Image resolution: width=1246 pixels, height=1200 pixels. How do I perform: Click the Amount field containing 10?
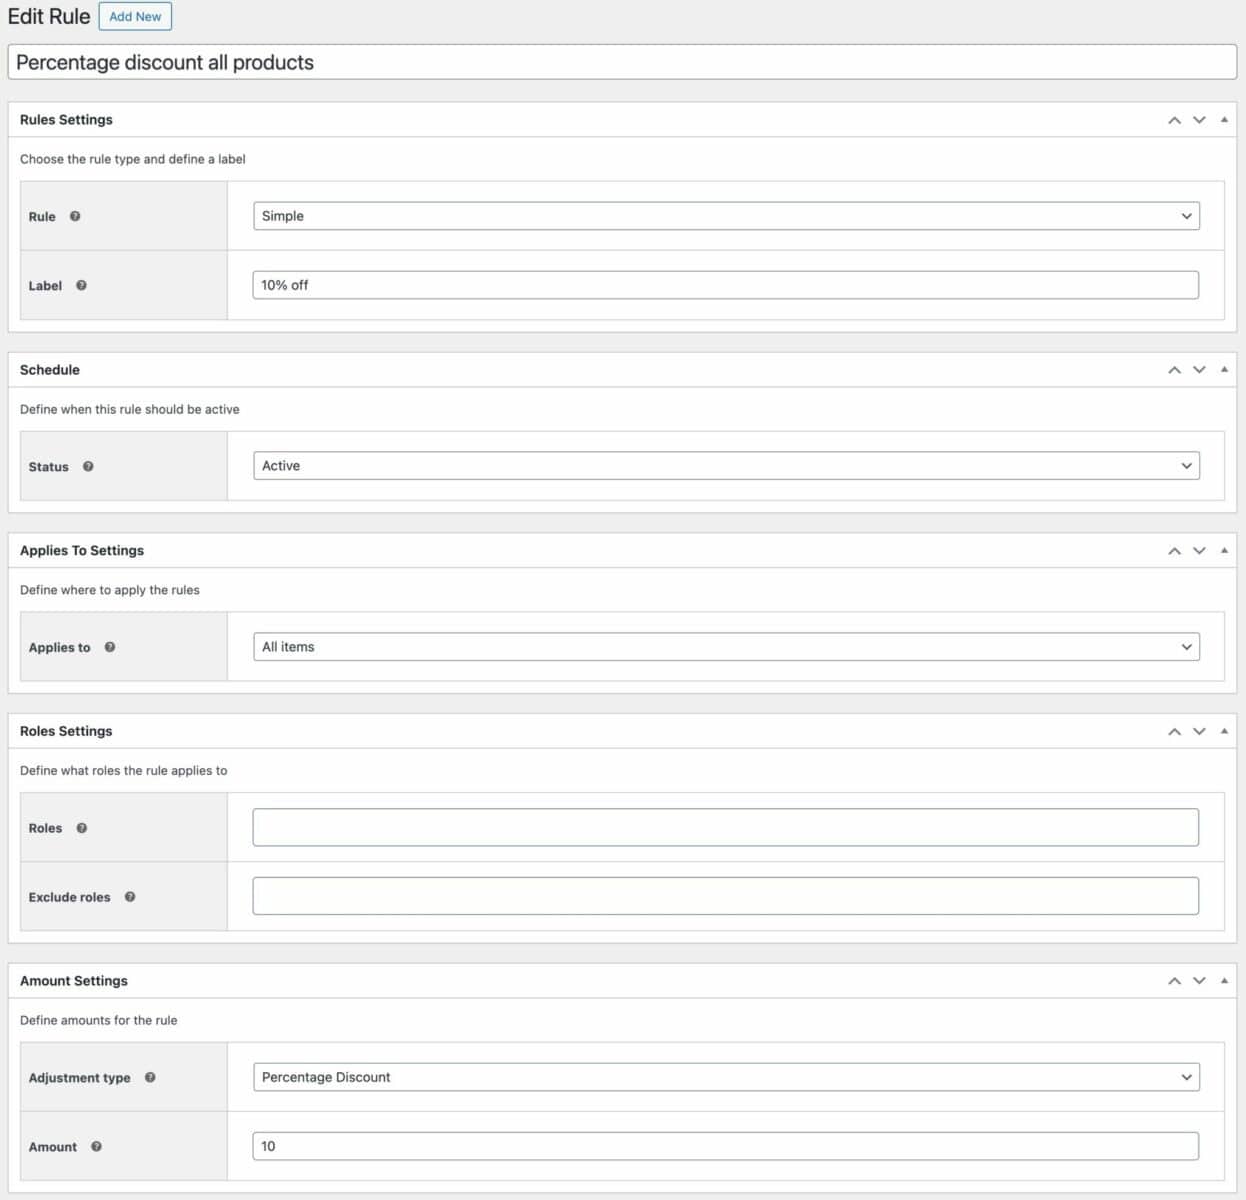pyautogui.click(x=726, y=1146)
